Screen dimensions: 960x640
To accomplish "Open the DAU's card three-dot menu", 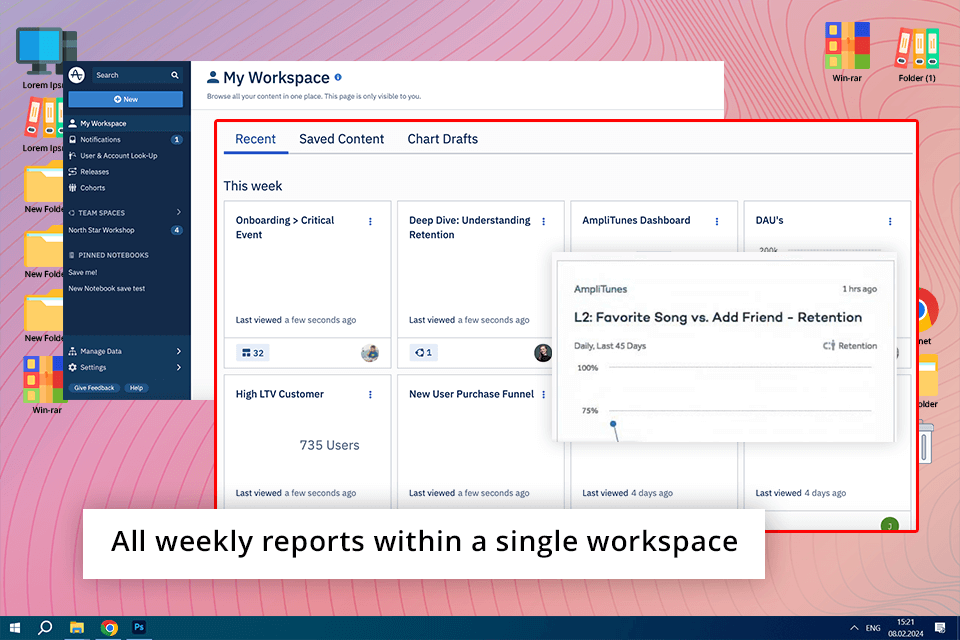I will click(x=890, y=221).
